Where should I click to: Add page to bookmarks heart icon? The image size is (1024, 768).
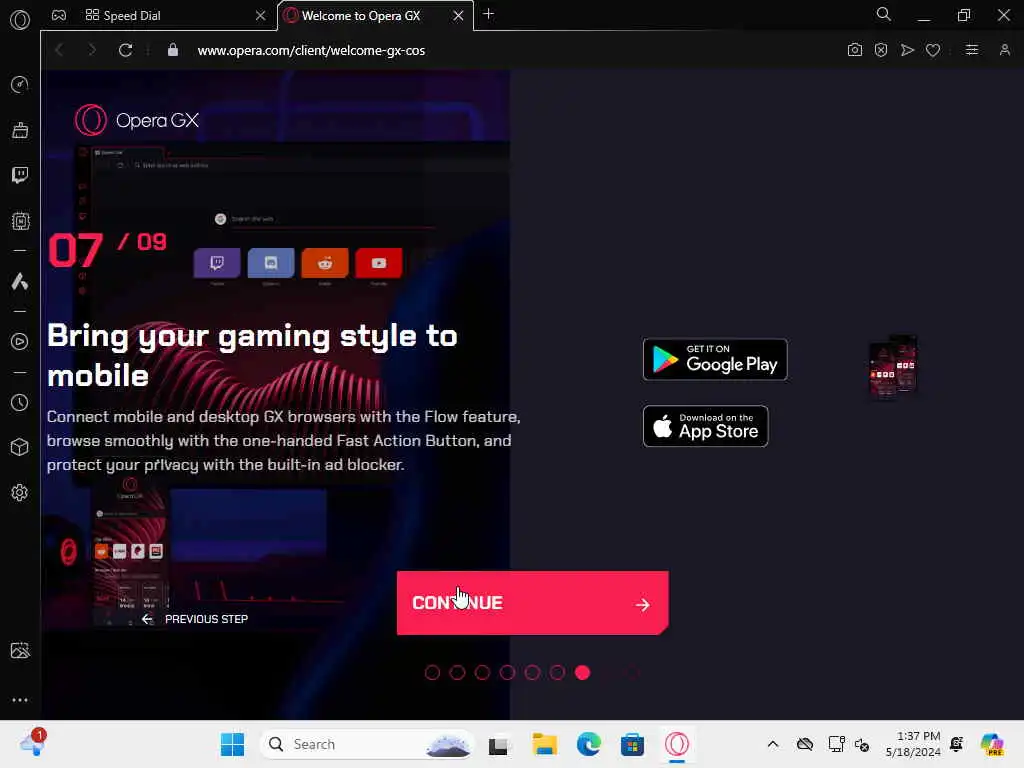coord(933,50)
